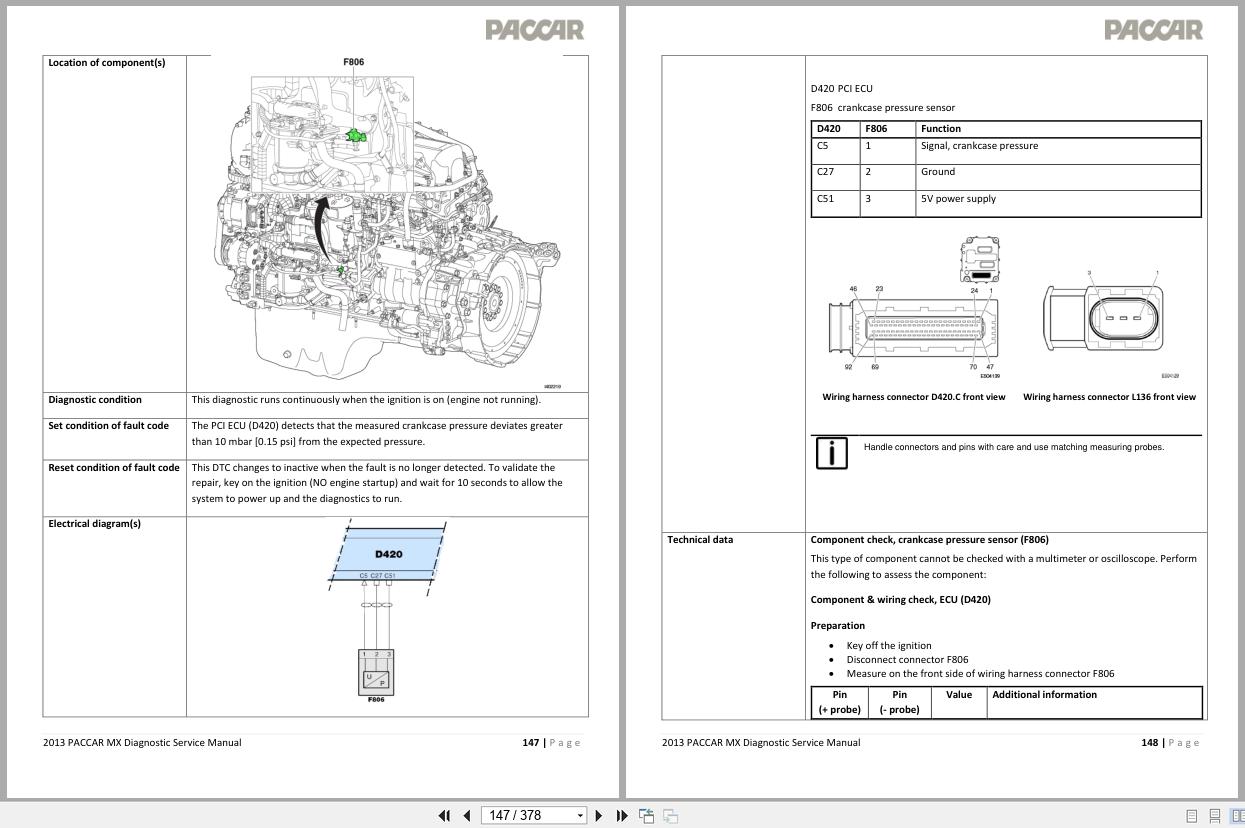Viewport: 1245px width, 828px height.
Task: Click the 'Handle connectors and pins with care' note
Action: coord(1014,447)
